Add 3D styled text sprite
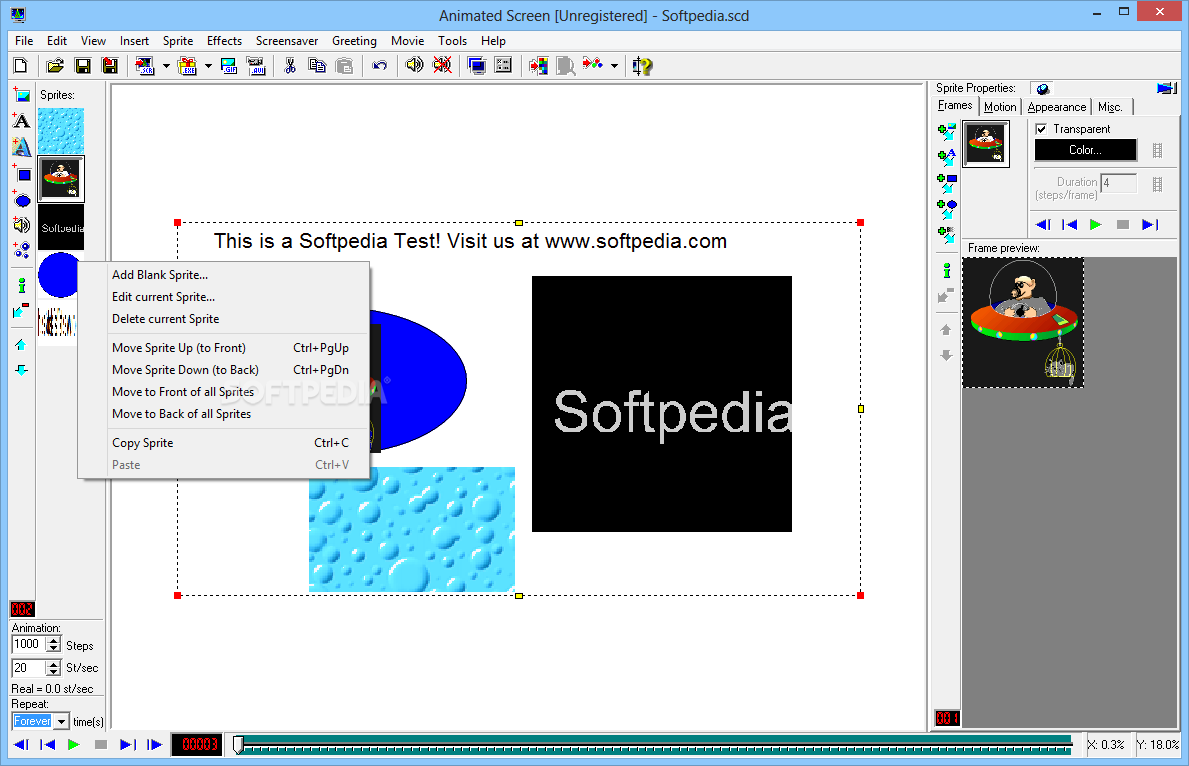This screenshot has height=766, width=1189. coord(22,146)
